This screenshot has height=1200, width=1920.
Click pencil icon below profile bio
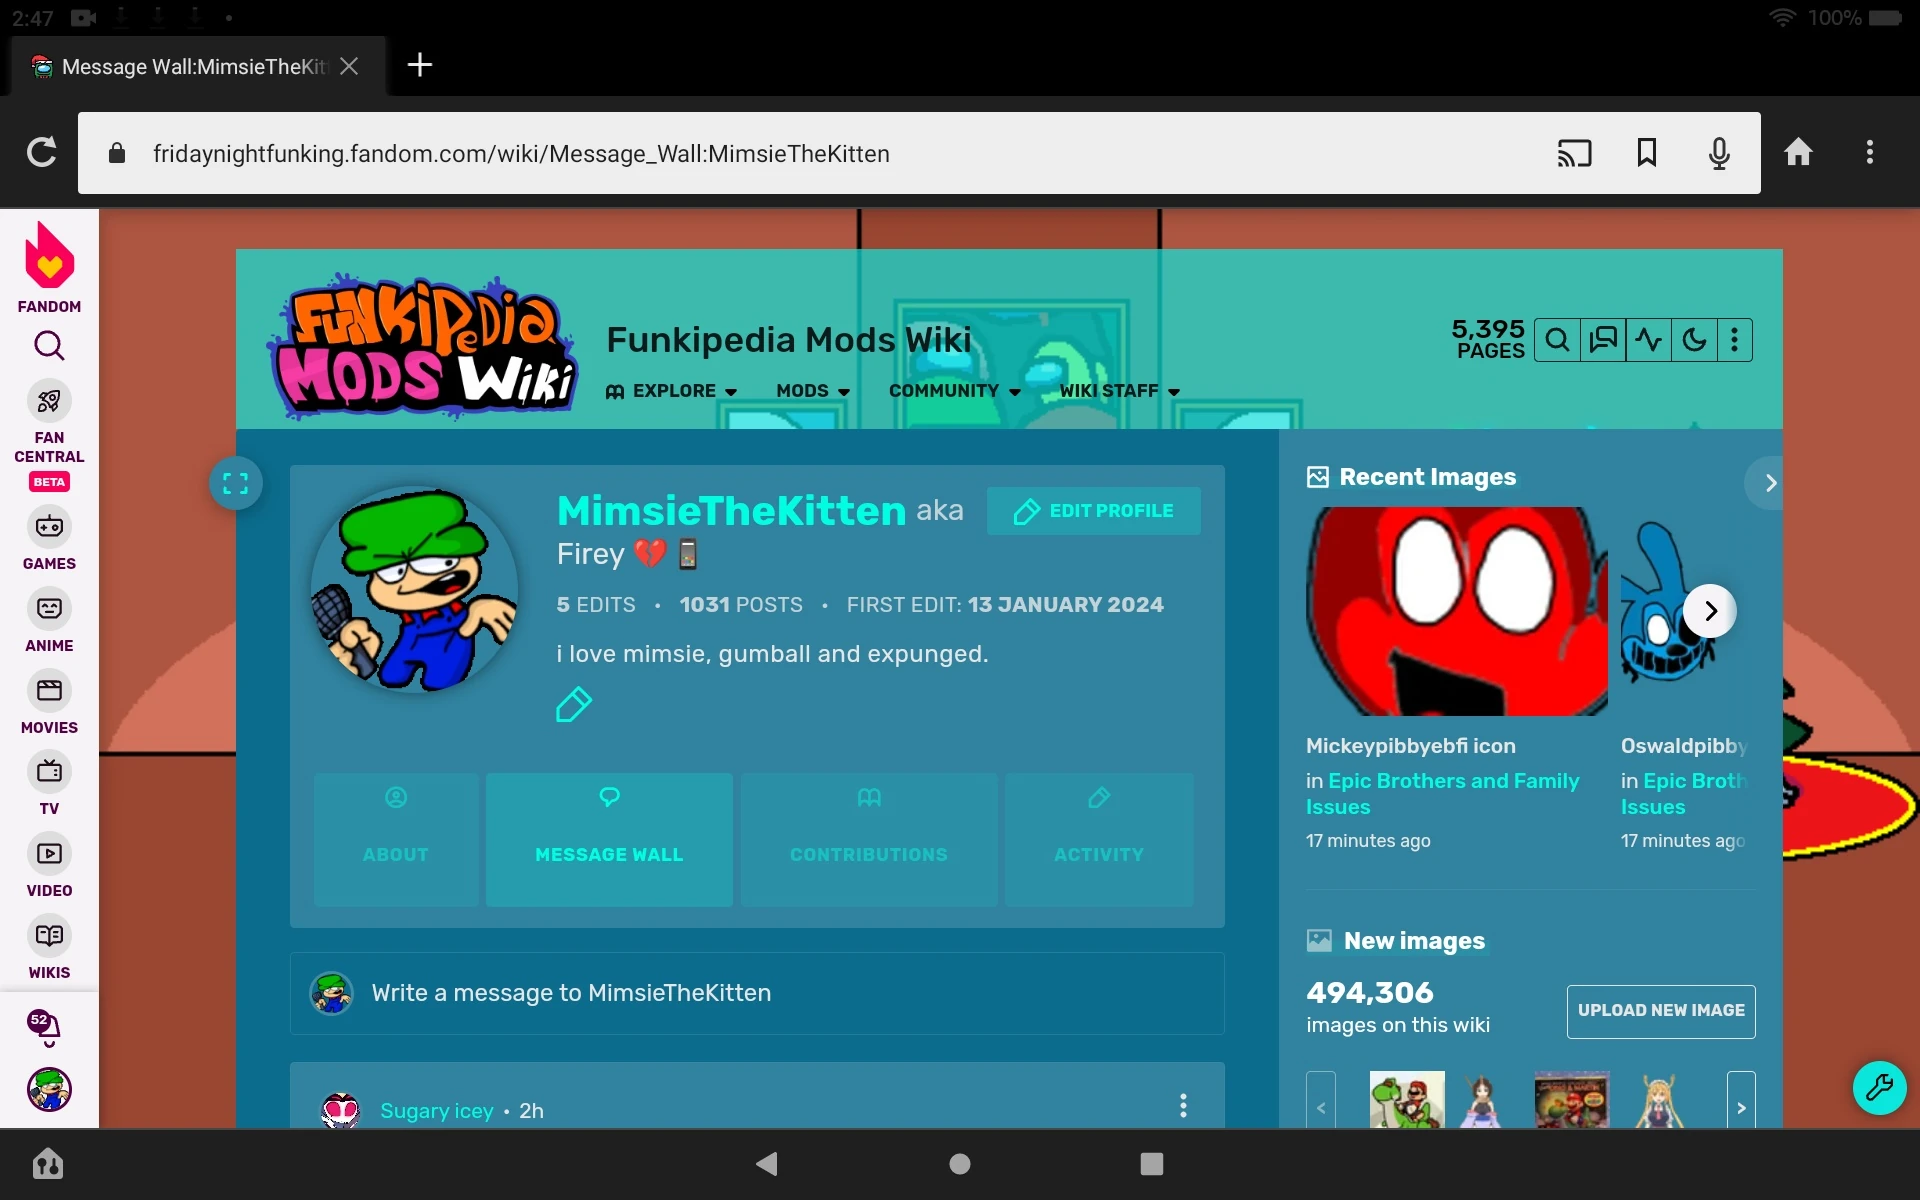(574, 705)
